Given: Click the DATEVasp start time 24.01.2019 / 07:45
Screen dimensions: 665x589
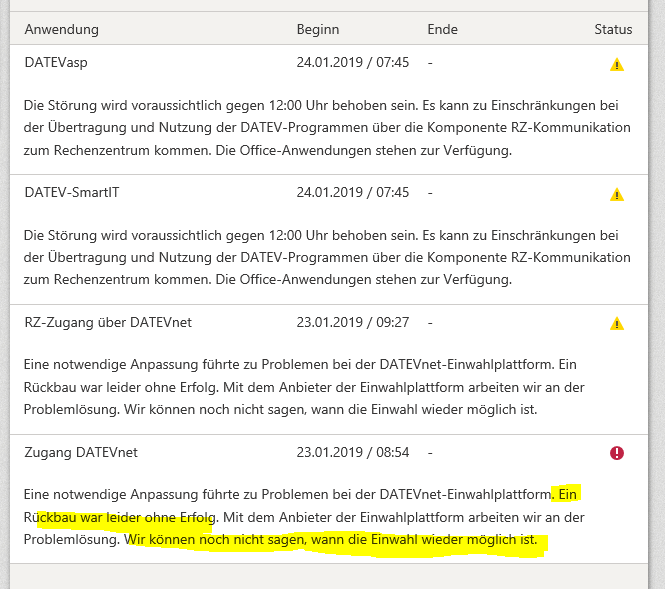Looking at the screenshot, I should tap(353, 62).
